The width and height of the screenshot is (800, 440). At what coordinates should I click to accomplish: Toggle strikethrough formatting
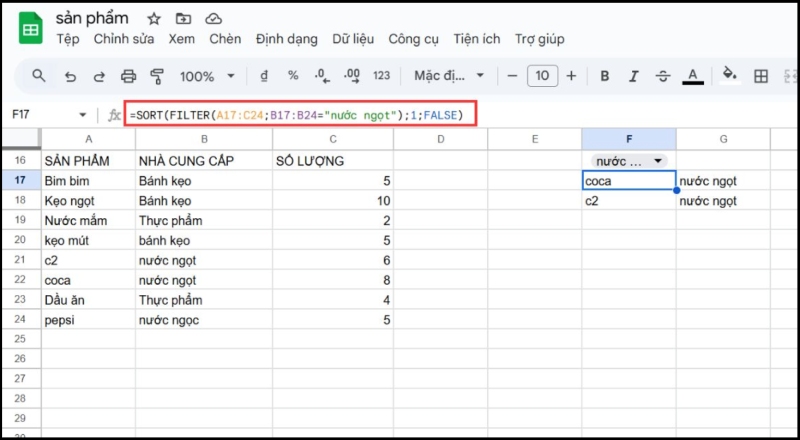pyautogui.click(x=663, y=77)
